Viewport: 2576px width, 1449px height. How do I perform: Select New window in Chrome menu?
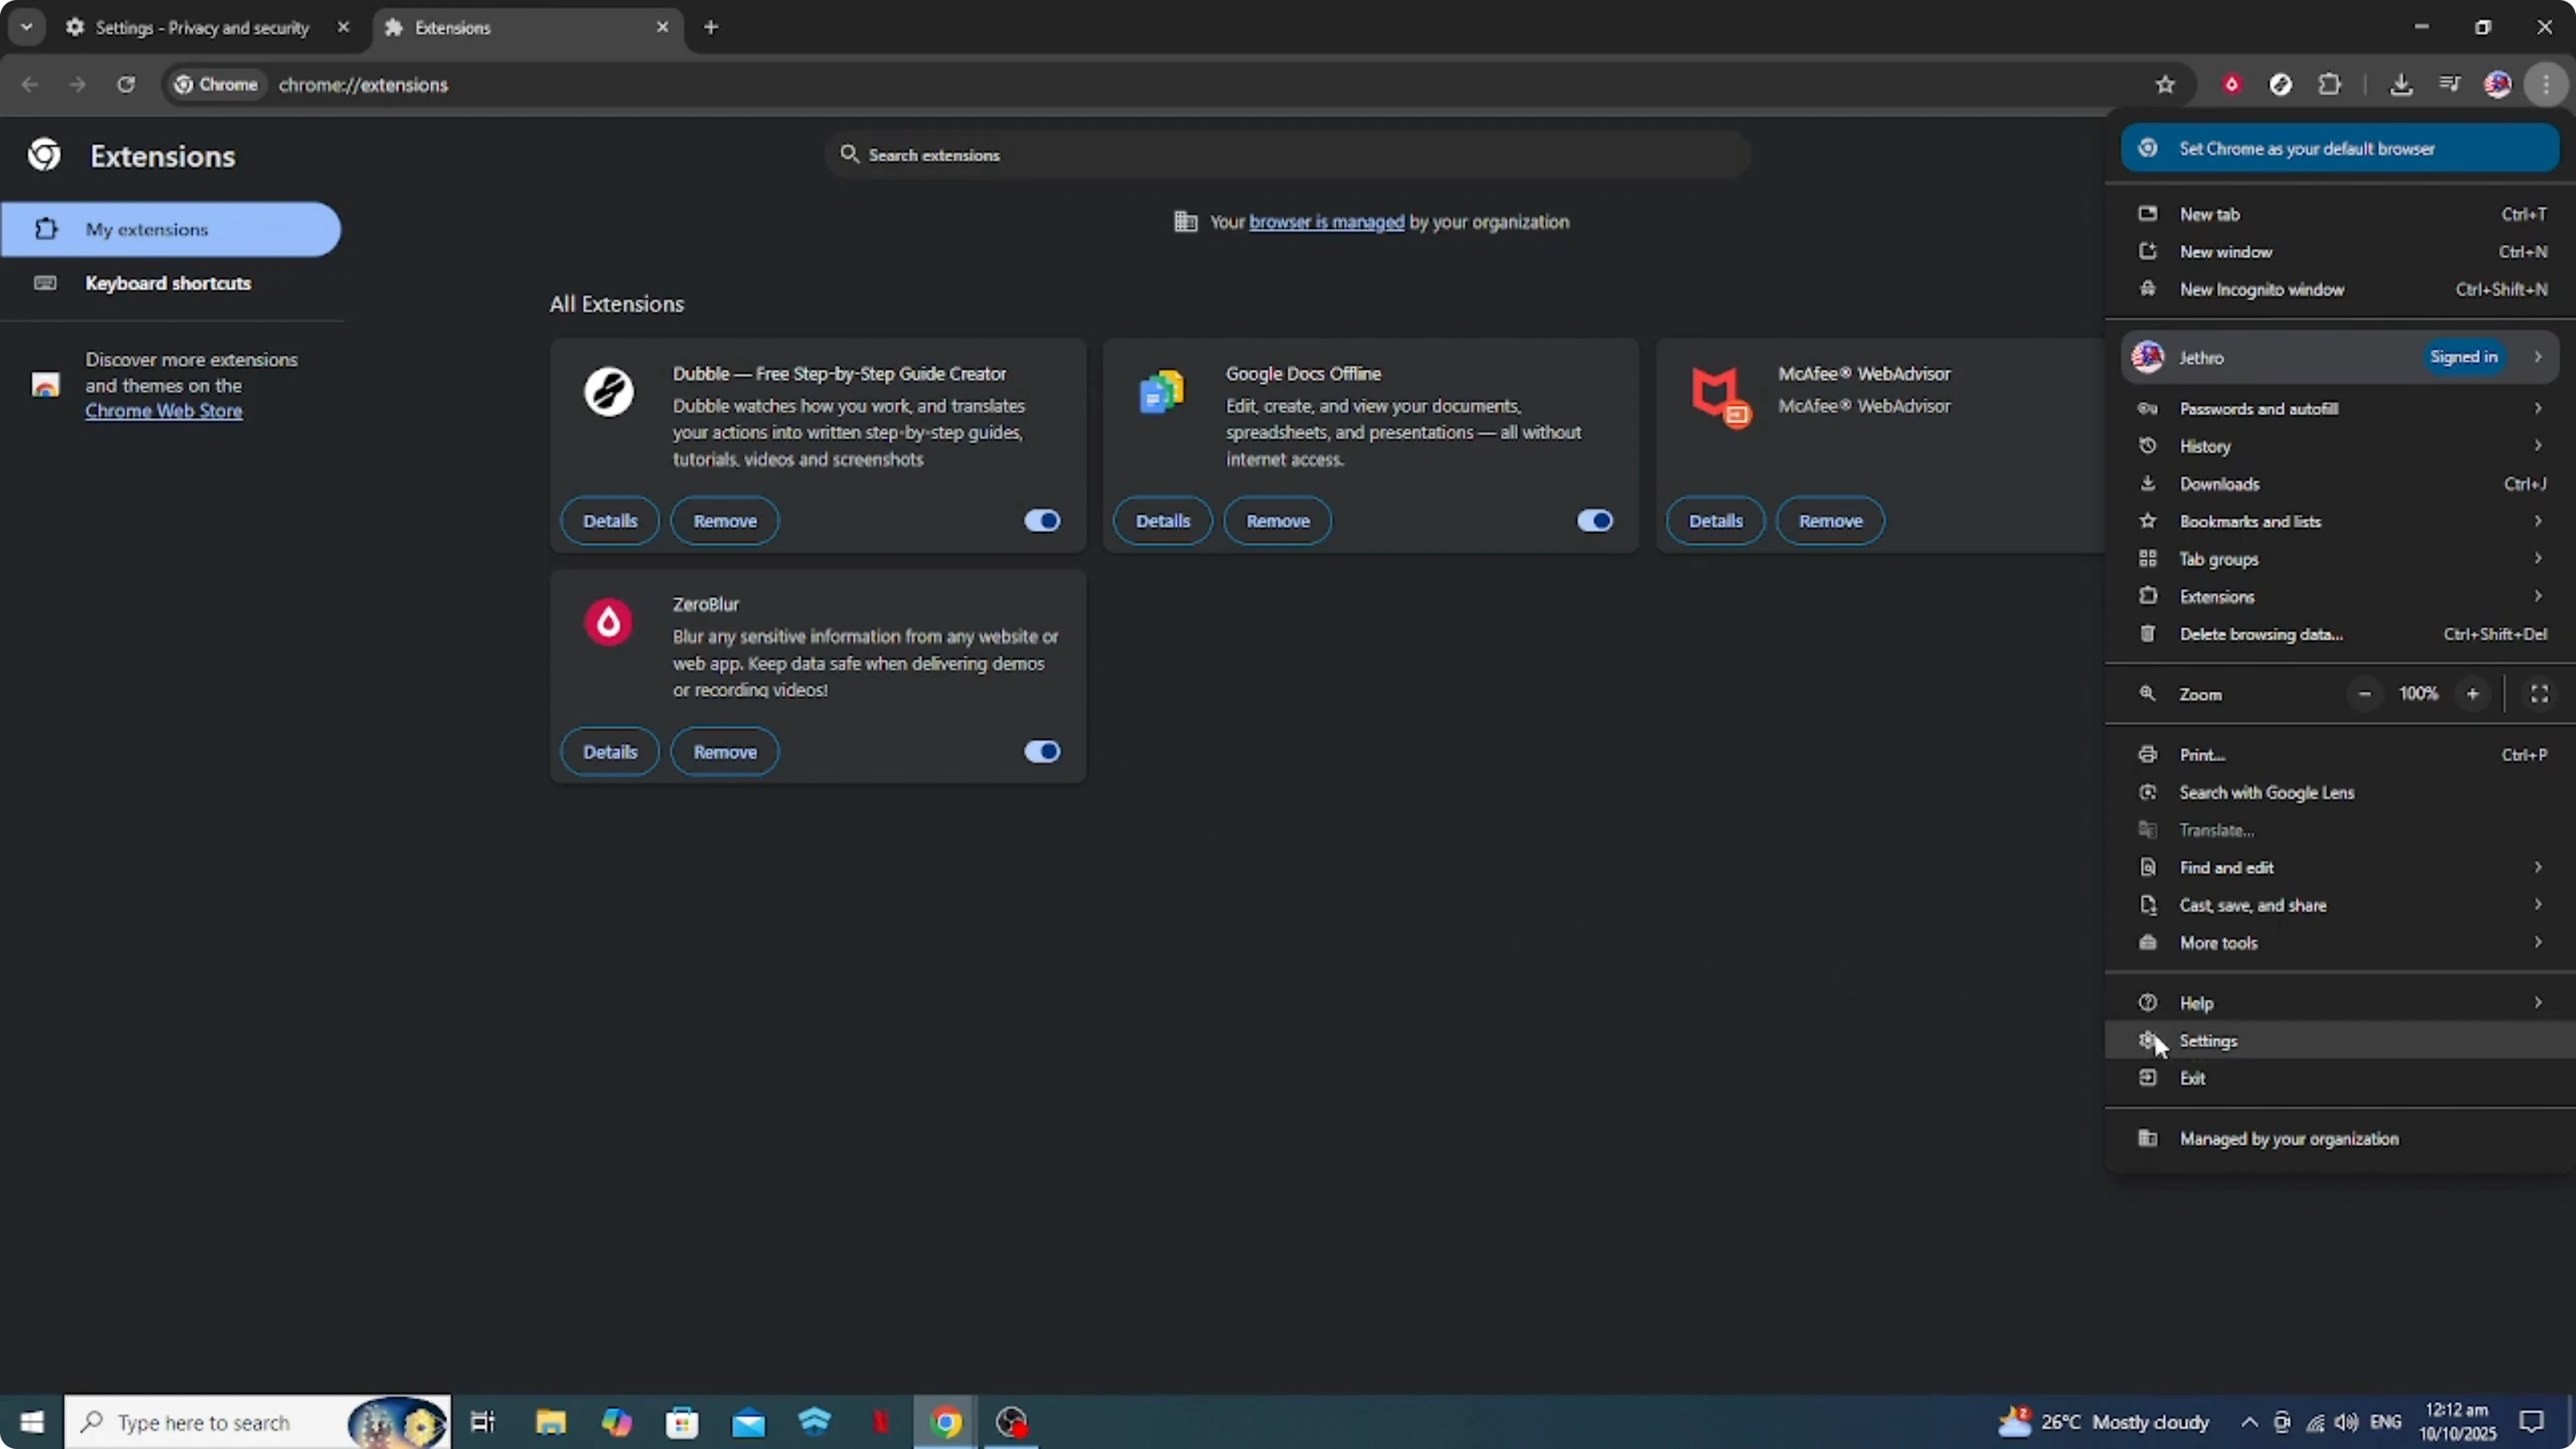(x=2340, y=252)
